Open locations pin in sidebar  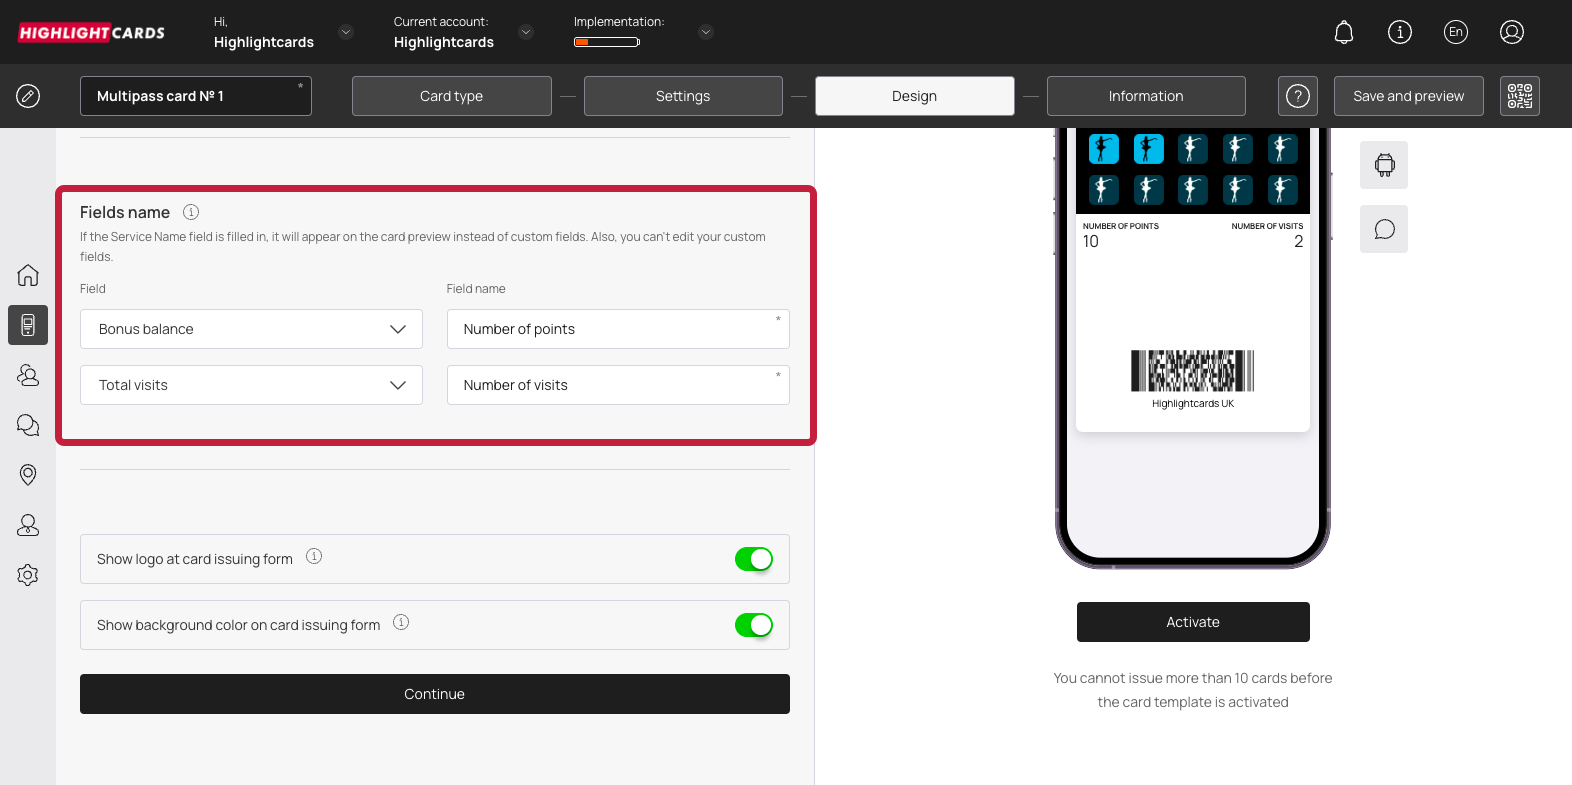click(28, 475)
